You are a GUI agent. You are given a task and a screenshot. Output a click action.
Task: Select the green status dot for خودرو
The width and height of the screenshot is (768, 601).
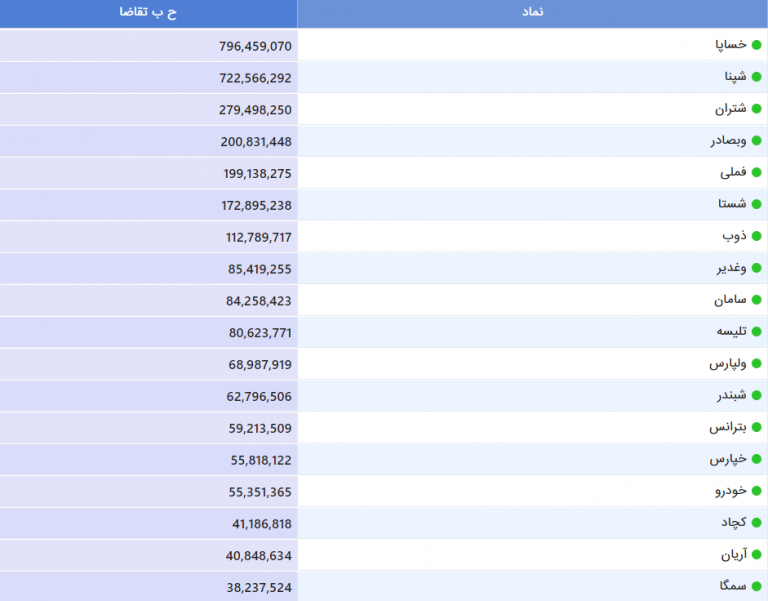coord(756,491)
